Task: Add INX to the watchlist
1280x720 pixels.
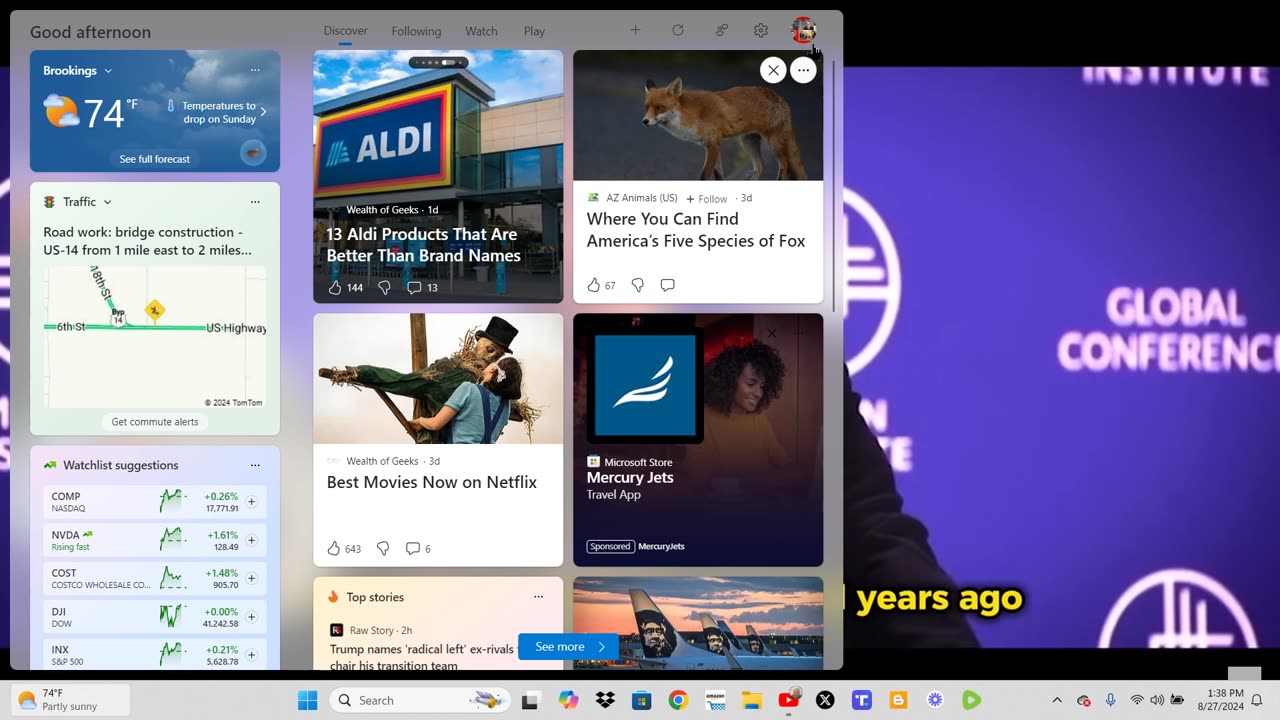Action: [251, 655]
